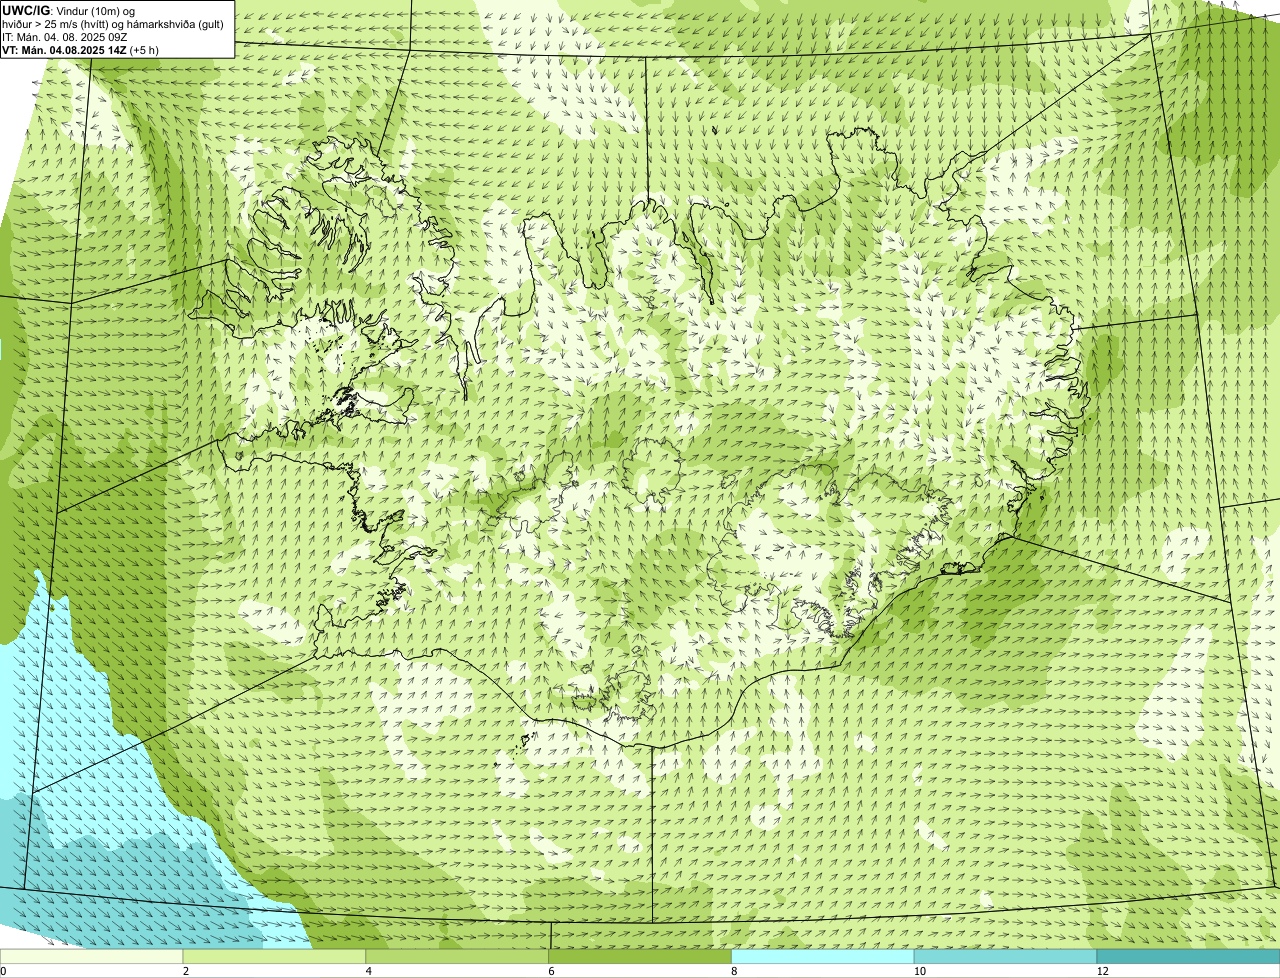Image resolution: width=1280 pixels, height=978 pixels.
Task: Click the 'VT: Mán. 04.08.2025 14Z (+5 h)' line
Action: coord(80,49)
